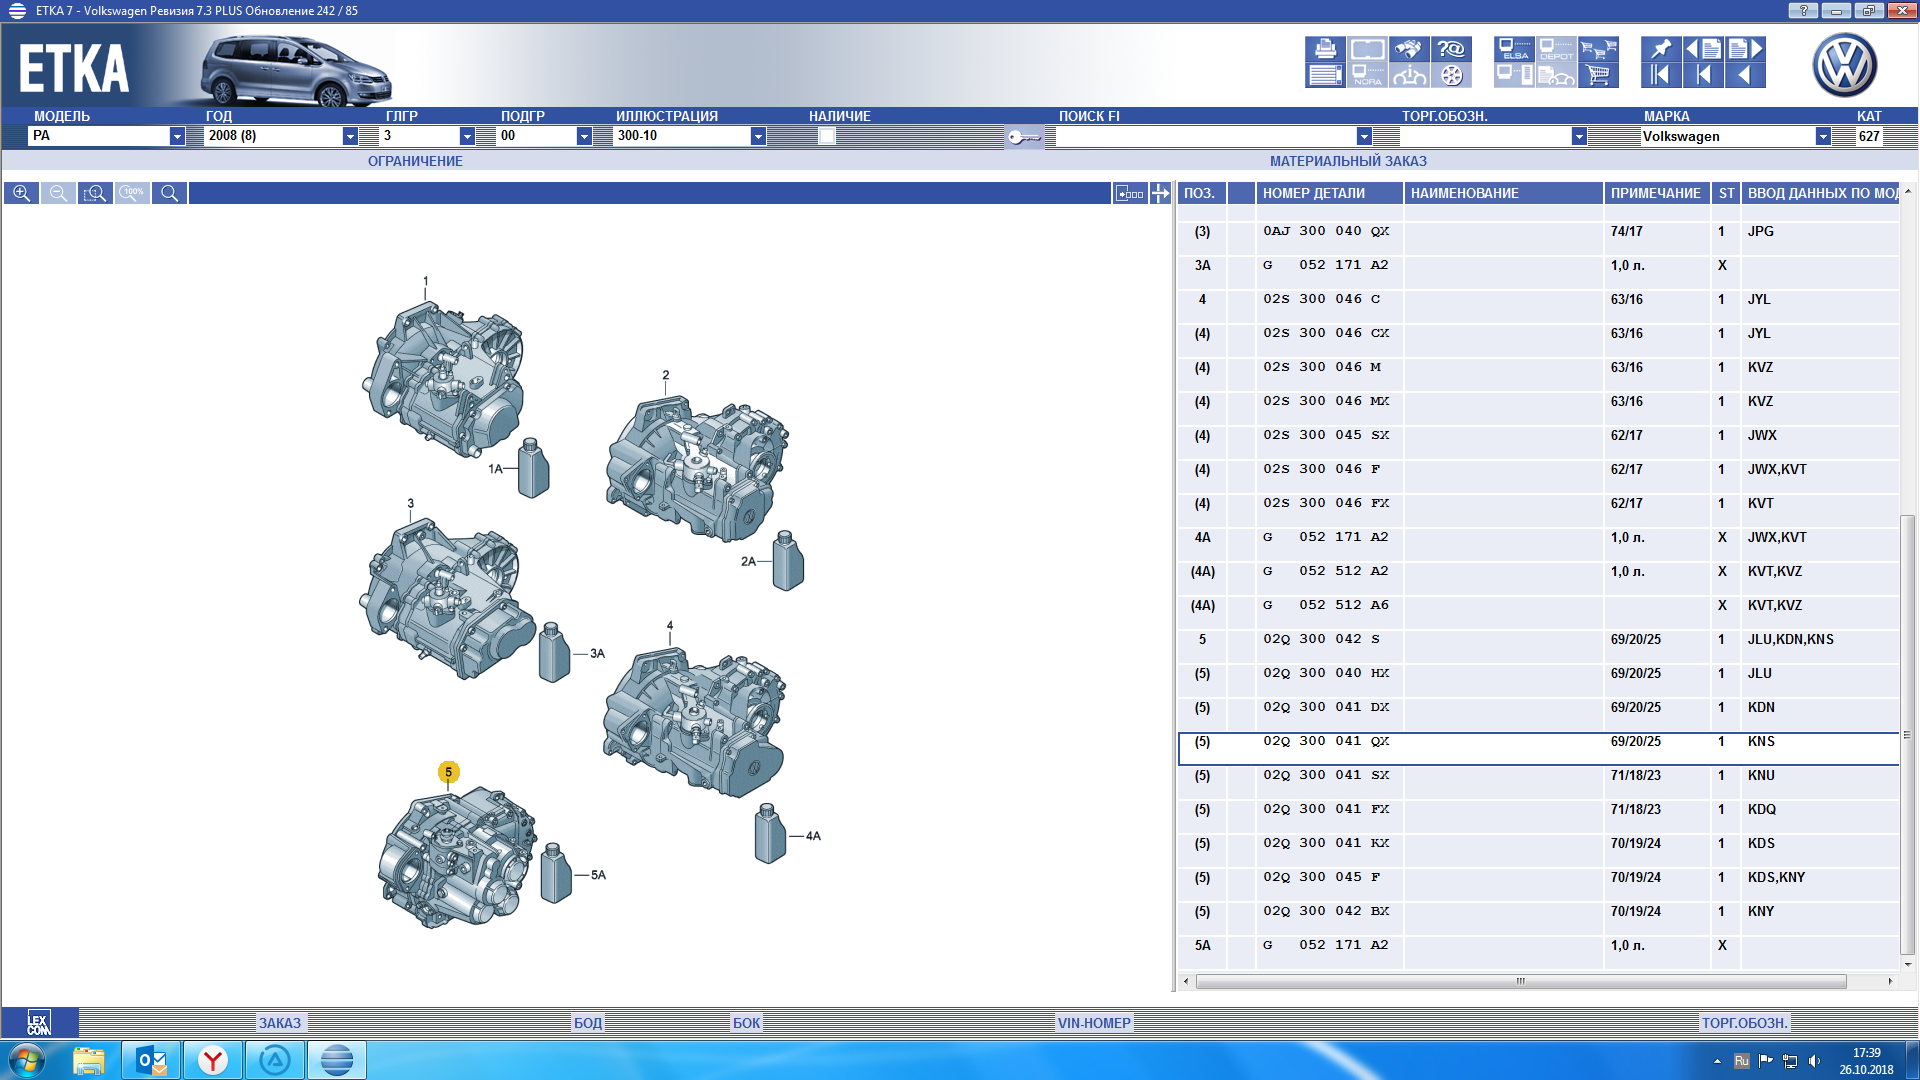
Task: Open the upper ТОРГ.ОБОЗН. dropdown arrow
Action: click(1579, 136)
